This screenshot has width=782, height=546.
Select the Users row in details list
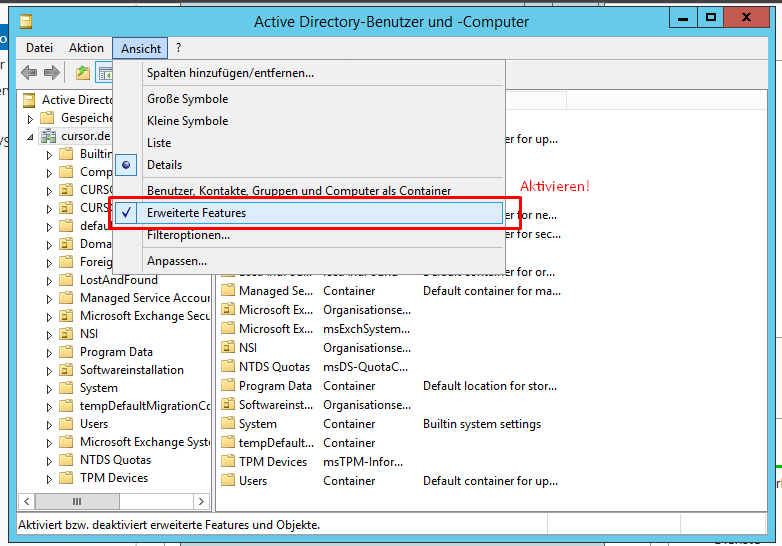[x=253, y=481]
